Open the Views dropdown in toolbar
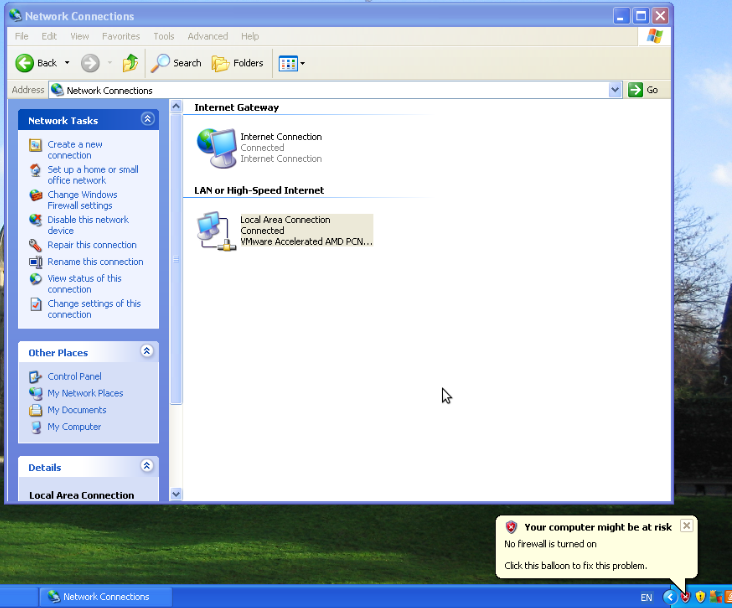The image size is (732, 608). tap(291, 63)
